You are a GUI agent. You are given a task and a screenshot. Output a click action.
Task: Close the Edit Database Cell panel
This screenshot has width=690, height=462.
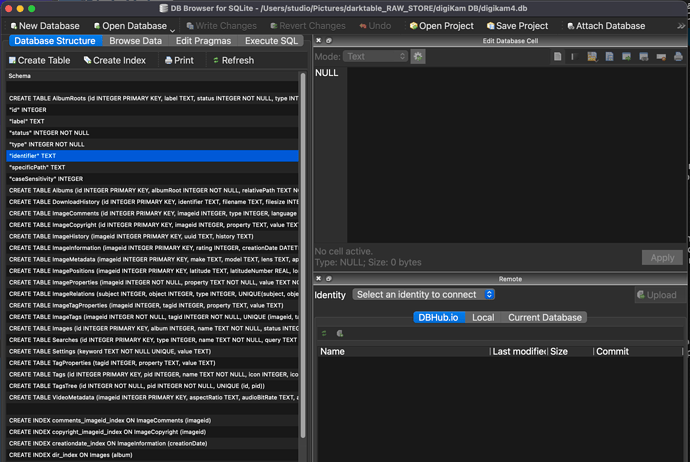pos(319,39)
